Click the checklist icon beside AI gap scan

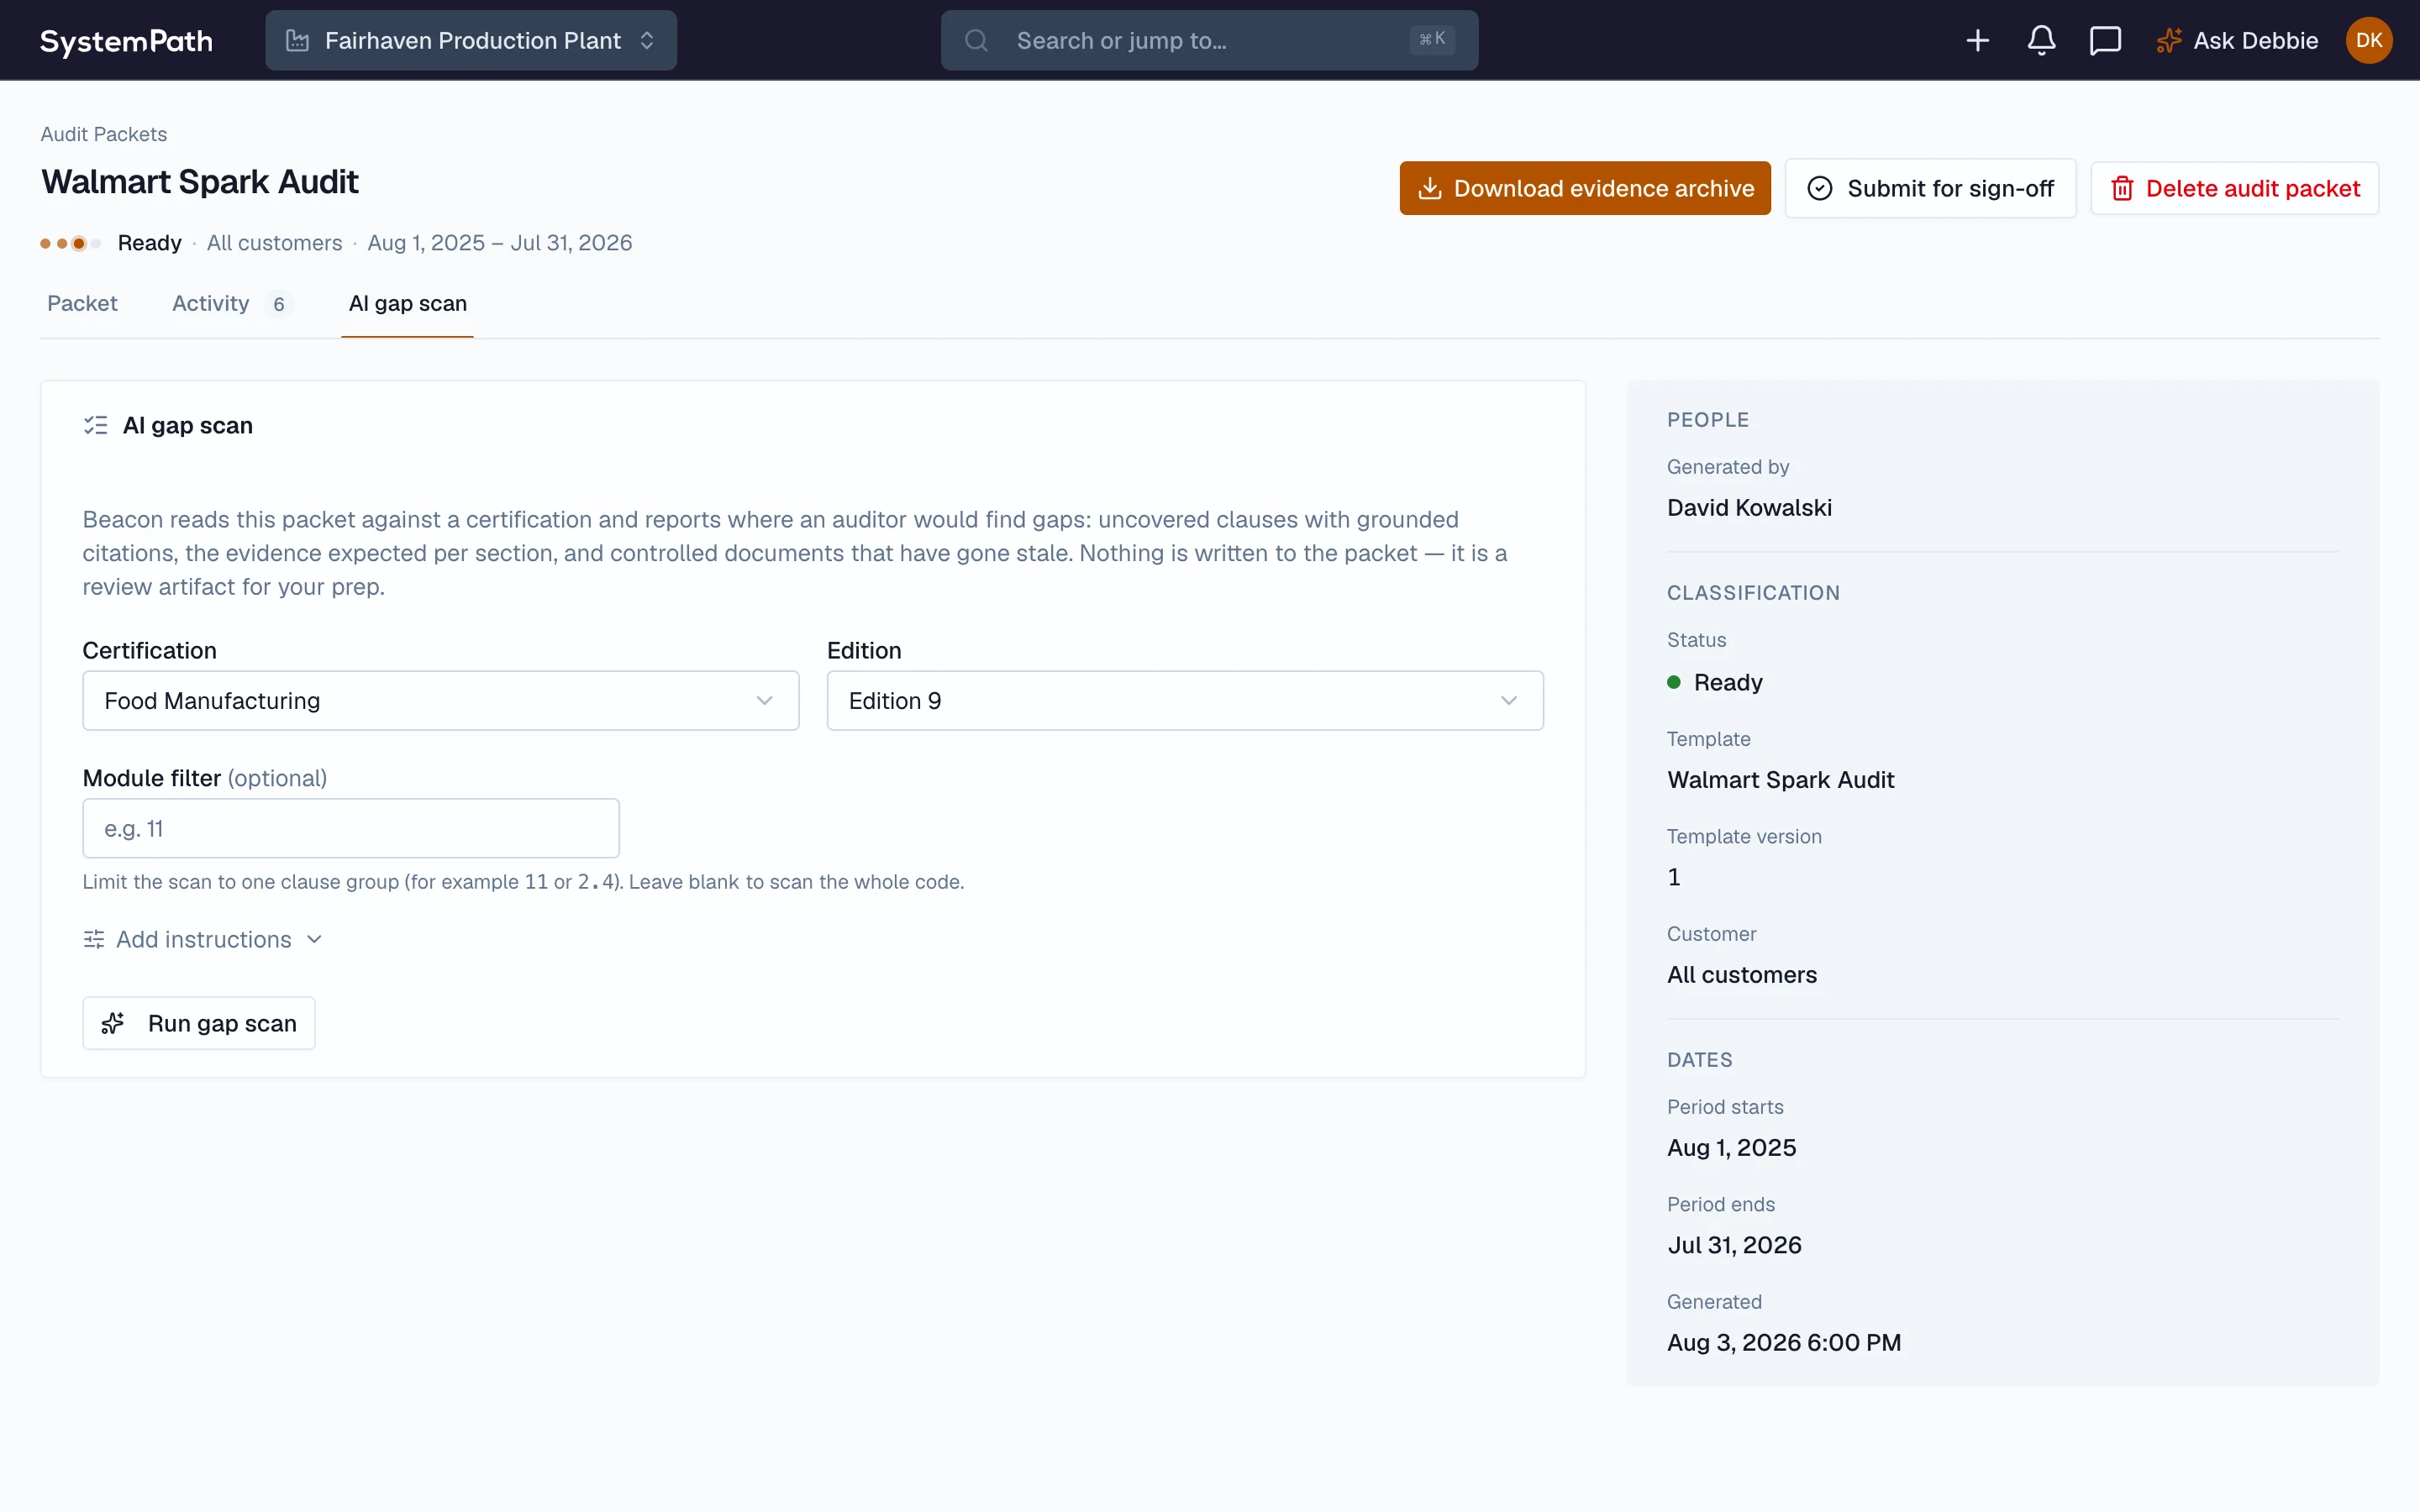[x=95, y=425]
